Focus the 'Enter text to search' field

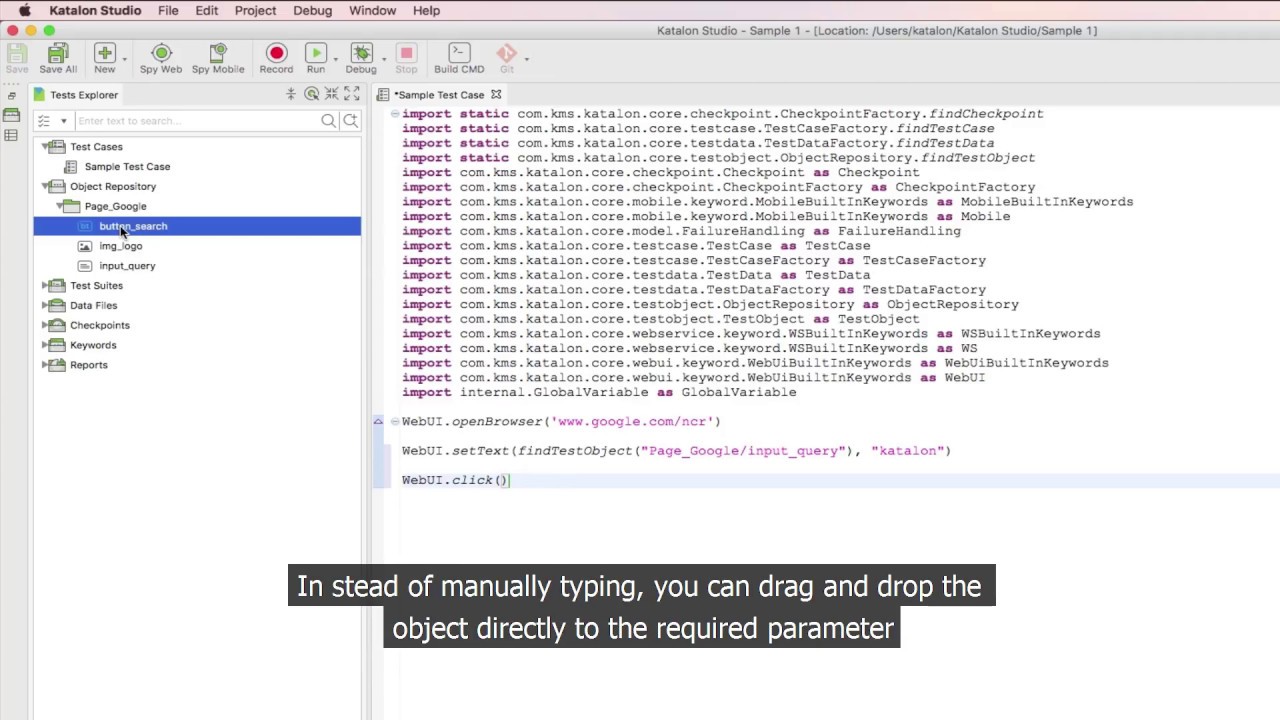197,121
